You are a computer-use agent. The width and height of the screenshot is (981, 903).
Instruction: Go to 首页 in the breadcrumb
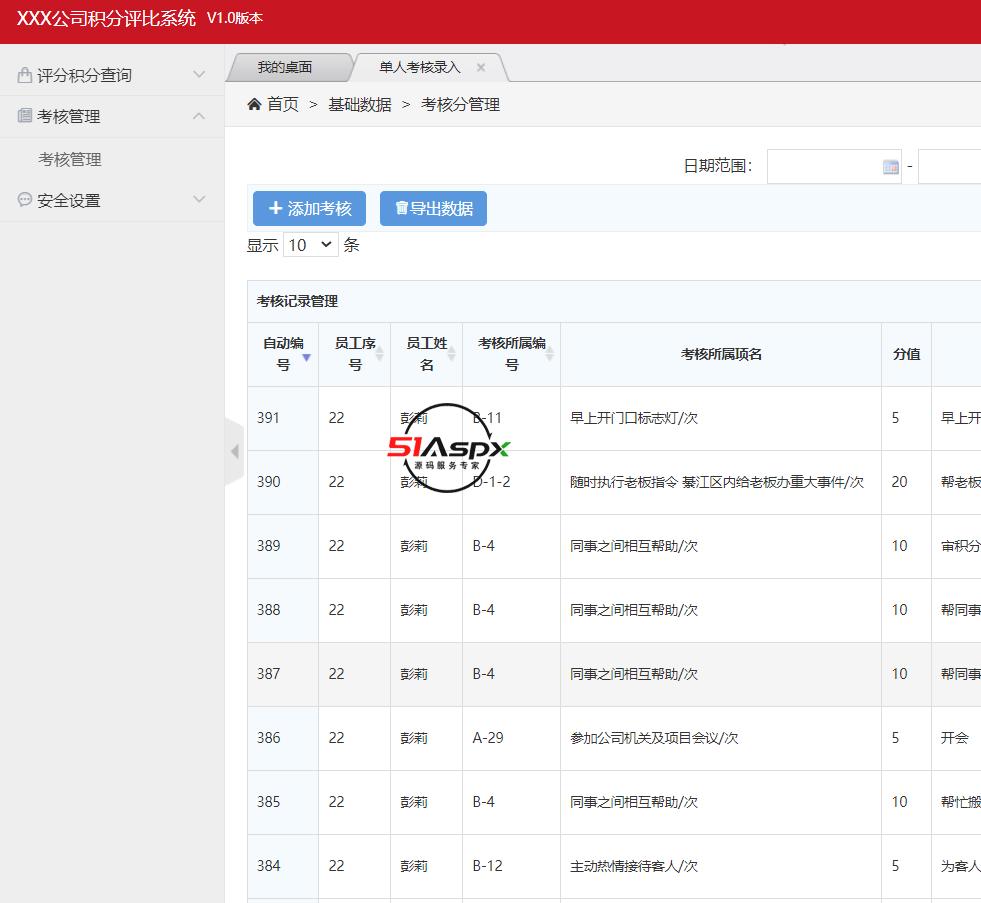[283, 104]
